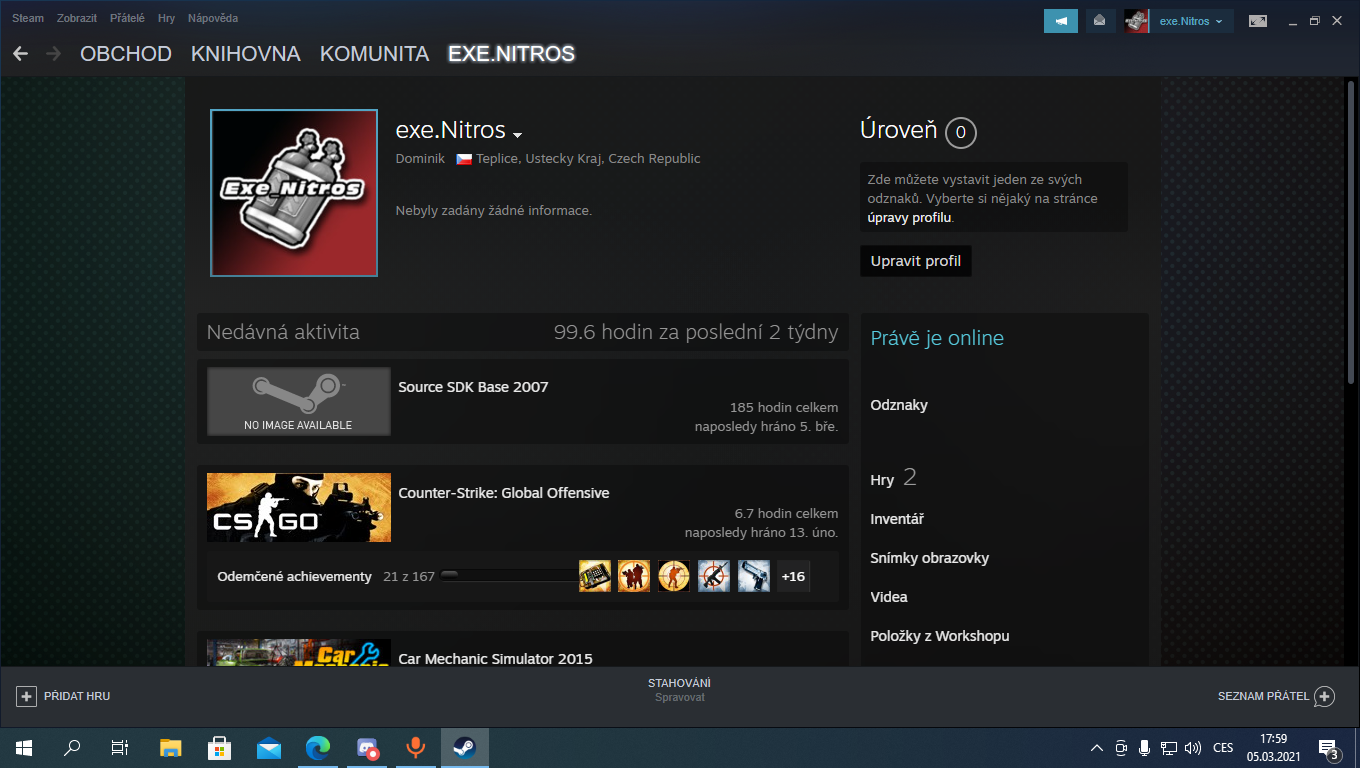Open Windows taskbar search
This screenshot has width=1360, height=768.
pos(72,748)
